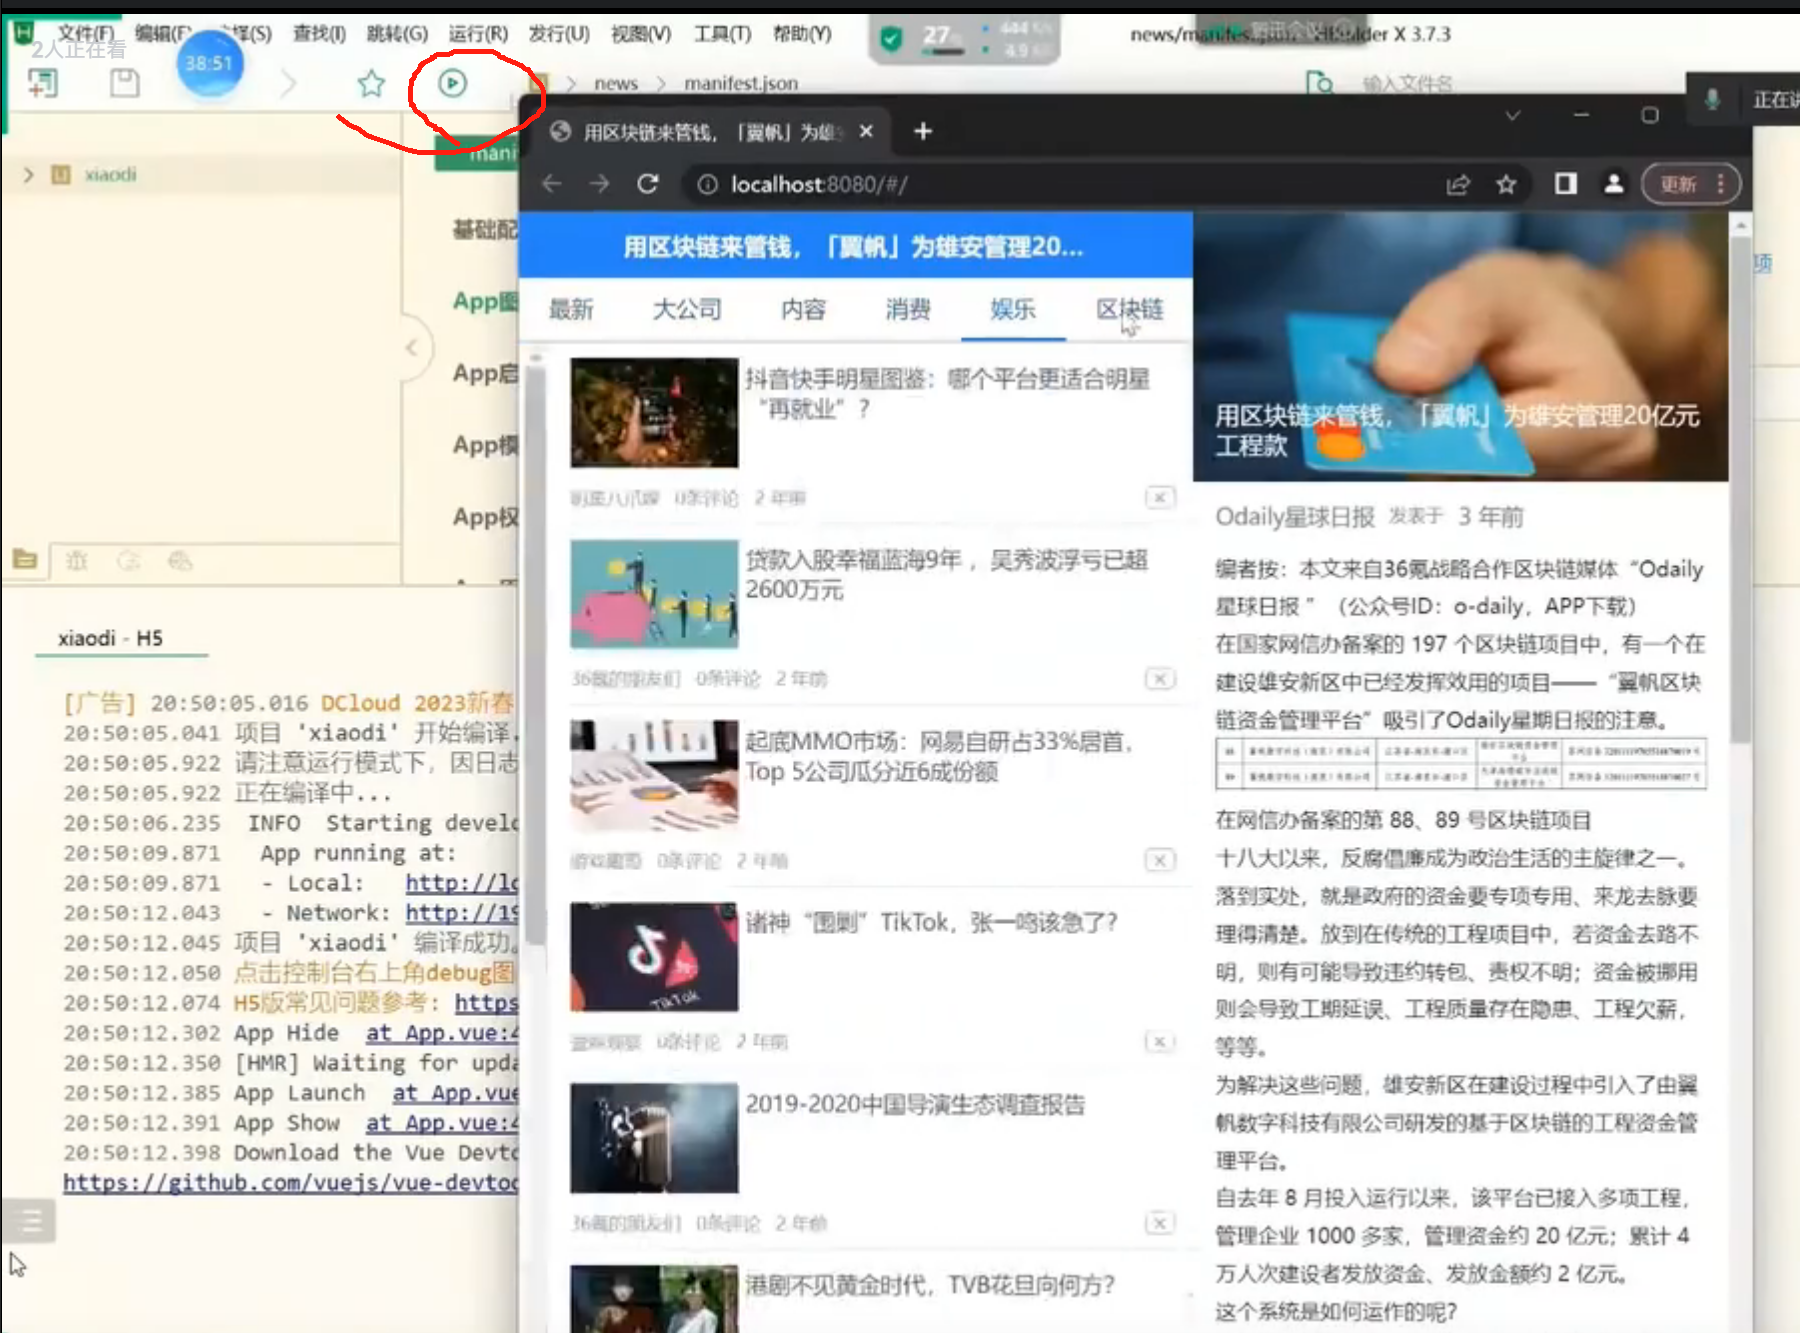The image size is (1800, 1333).
Task: Switch to the 娱乐 news tab
Action: click(x=1013, y=310)
